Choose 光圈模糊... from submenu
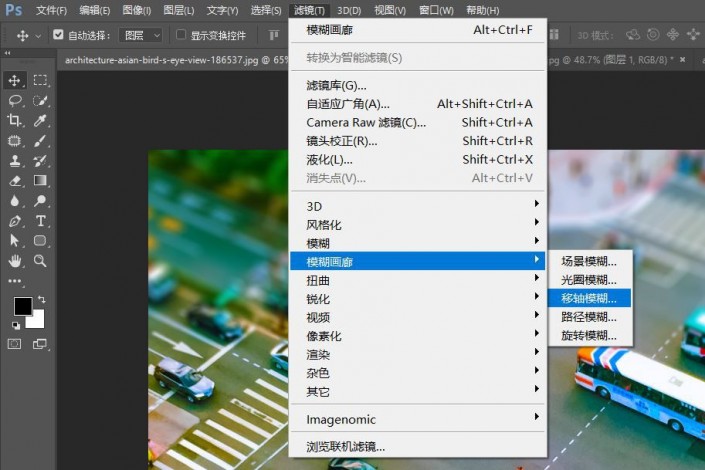The width and height of the screenshot is (705, 470). coord(589,280)
